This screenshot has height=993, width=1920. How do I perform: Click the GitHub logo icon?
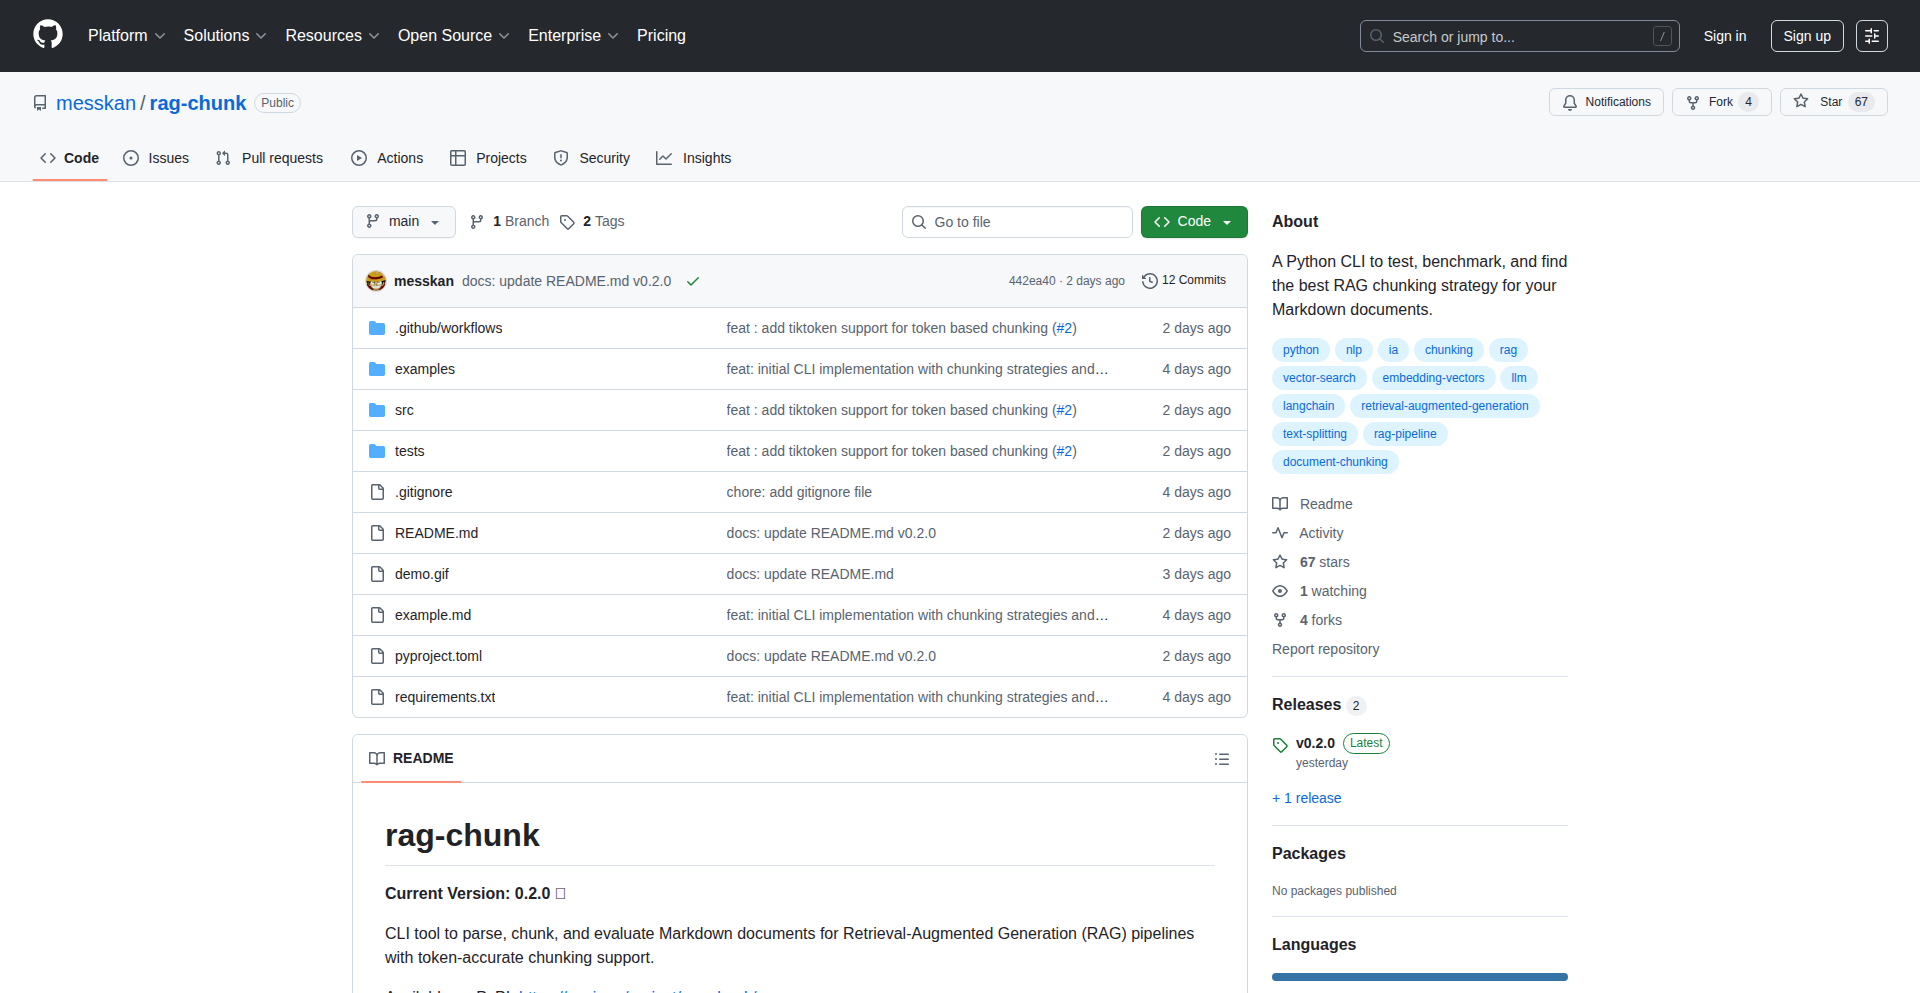(x=47, y=35)
